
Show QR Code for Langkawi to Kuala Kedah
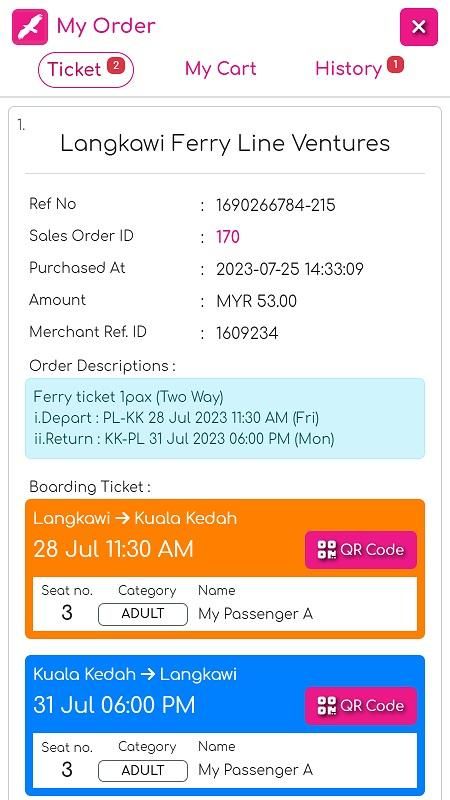[x=361, y=550]
